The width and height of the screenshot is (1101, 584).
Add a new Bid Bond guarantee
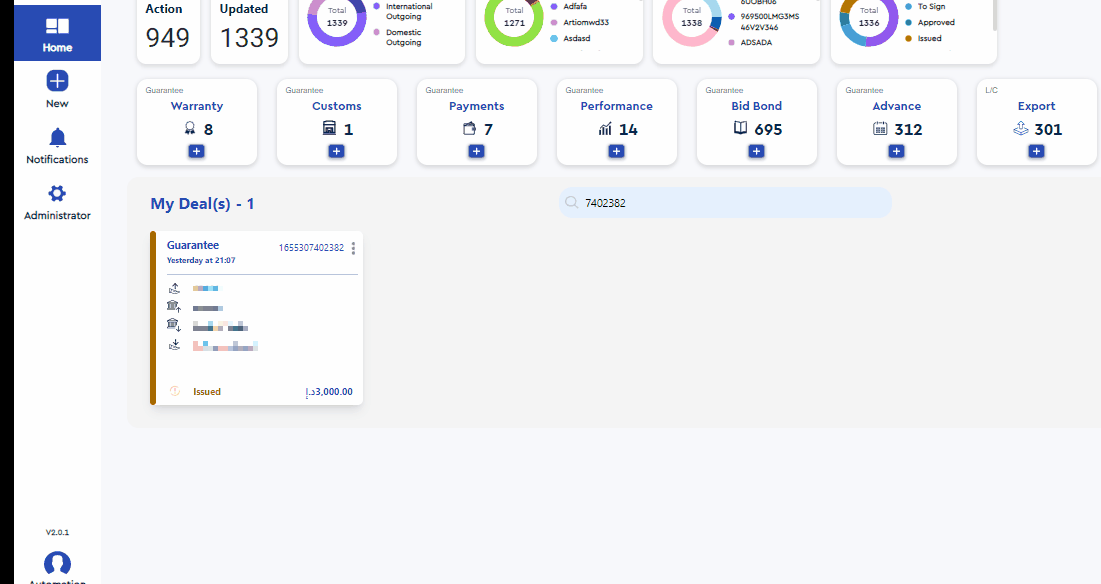pyautogui.click(x=756, y=151)
